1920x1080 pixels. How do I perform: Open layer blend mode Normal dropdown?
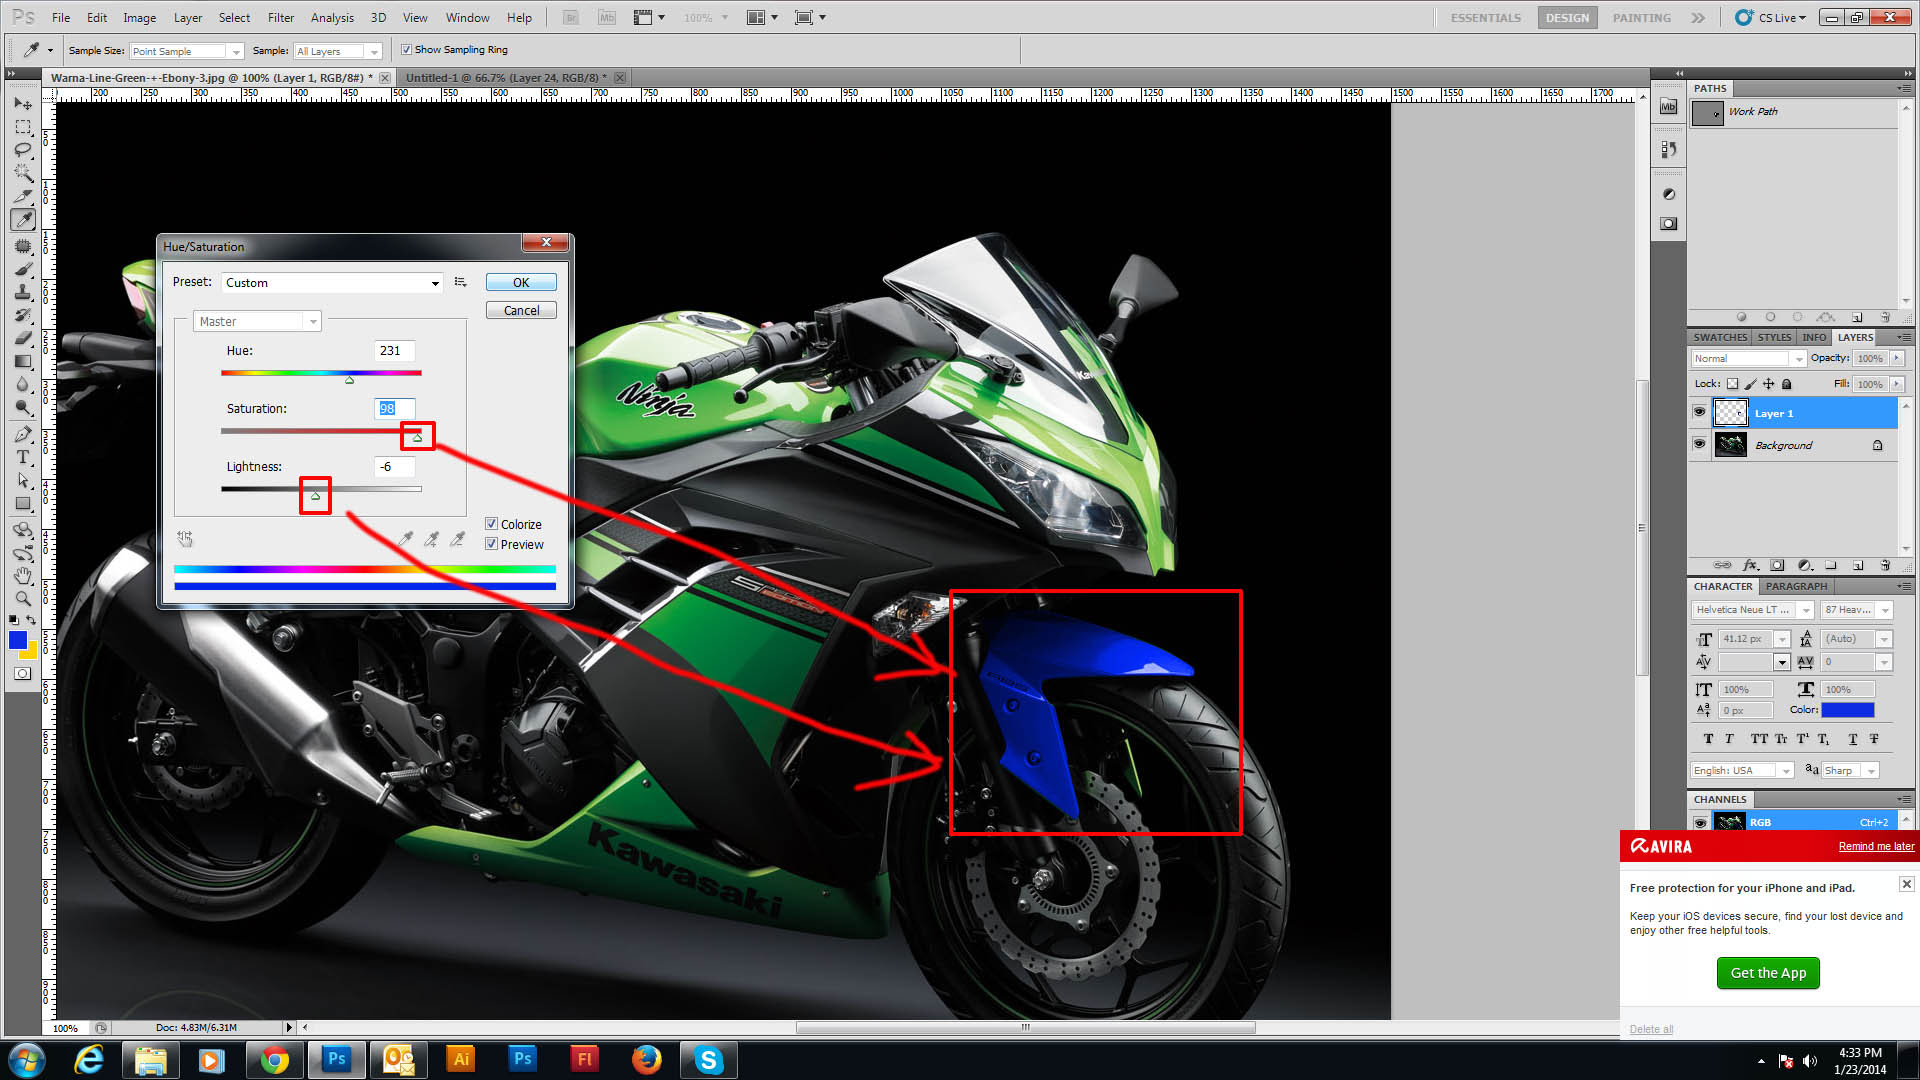click(1748, 358)
